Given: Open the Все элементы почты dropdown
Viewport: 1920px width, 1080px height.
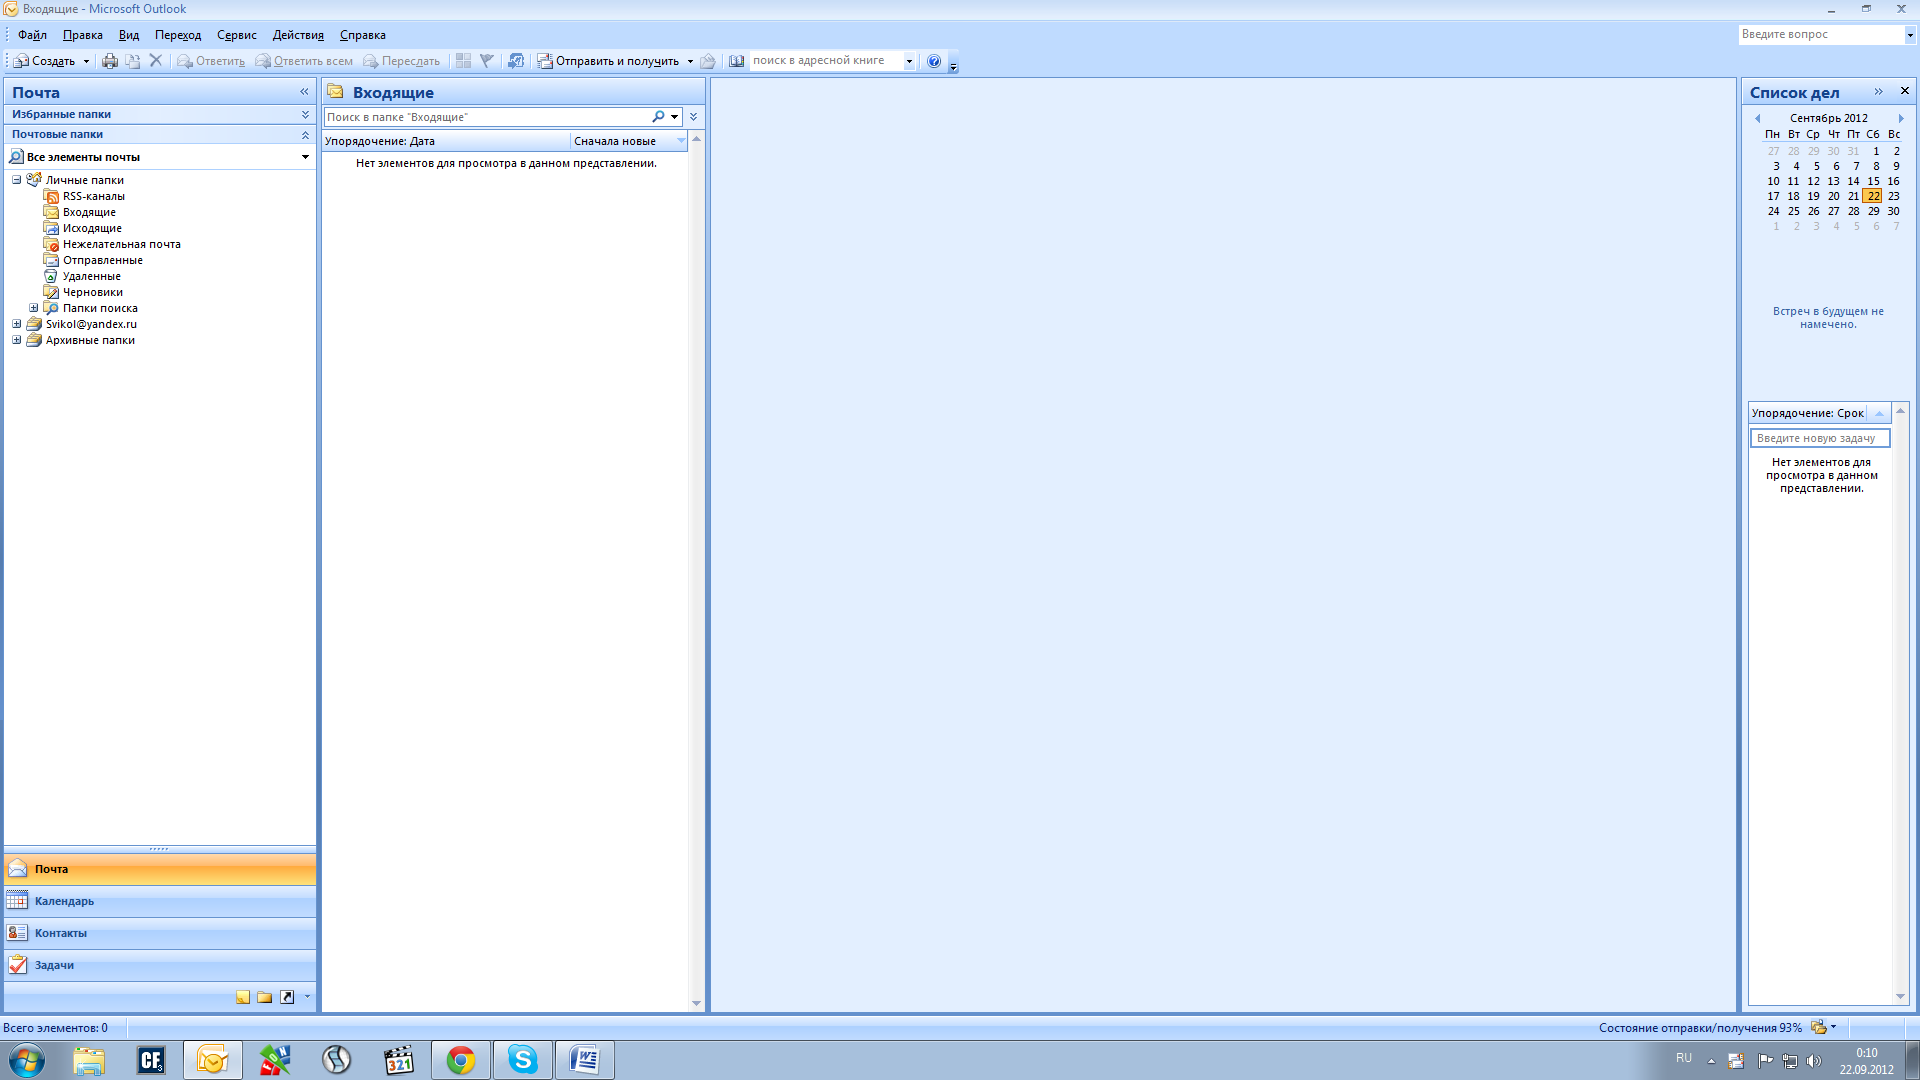Looking at the screenshot, I should tap(305, 157).
